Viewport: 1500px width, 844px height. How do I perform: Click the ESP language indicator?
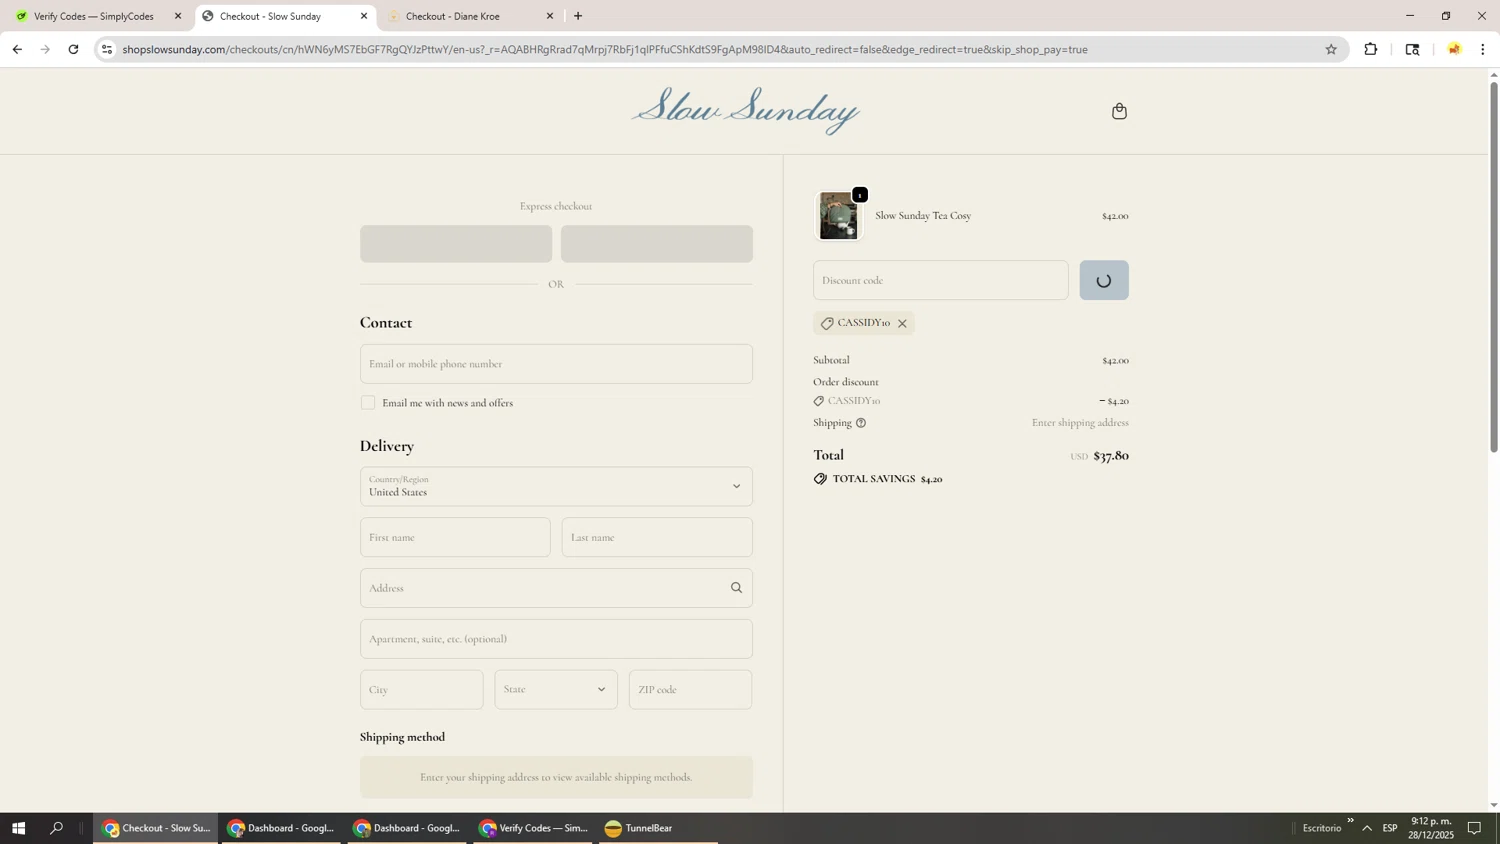click(x=1390, y=828)
